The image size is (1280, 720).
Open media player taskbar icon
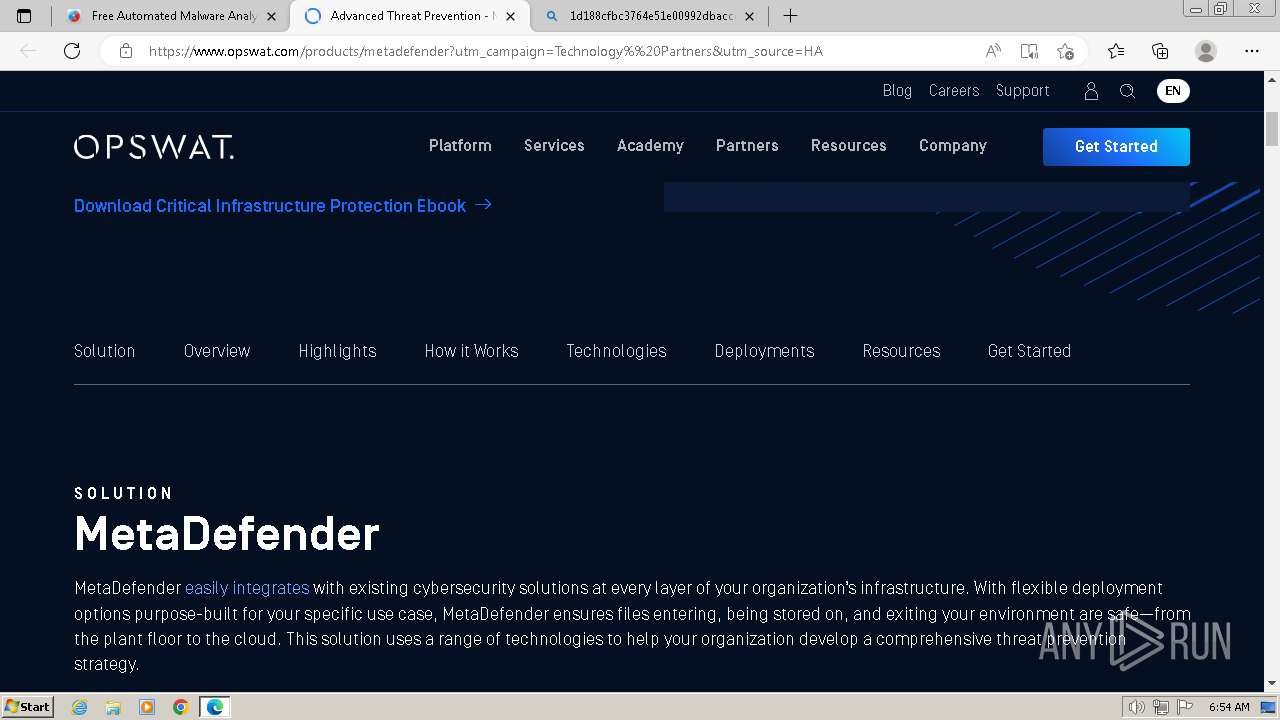[147, 707]
